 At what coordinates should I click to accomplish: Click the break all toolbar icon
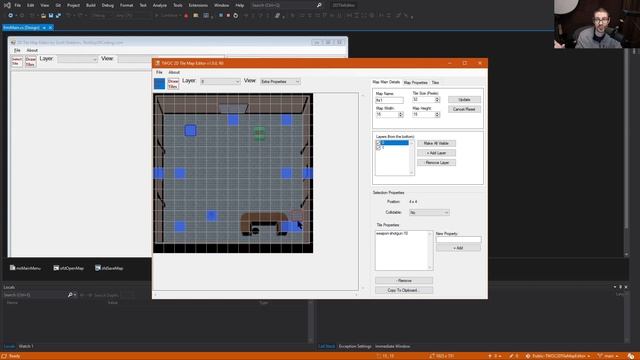pos(221,16)
